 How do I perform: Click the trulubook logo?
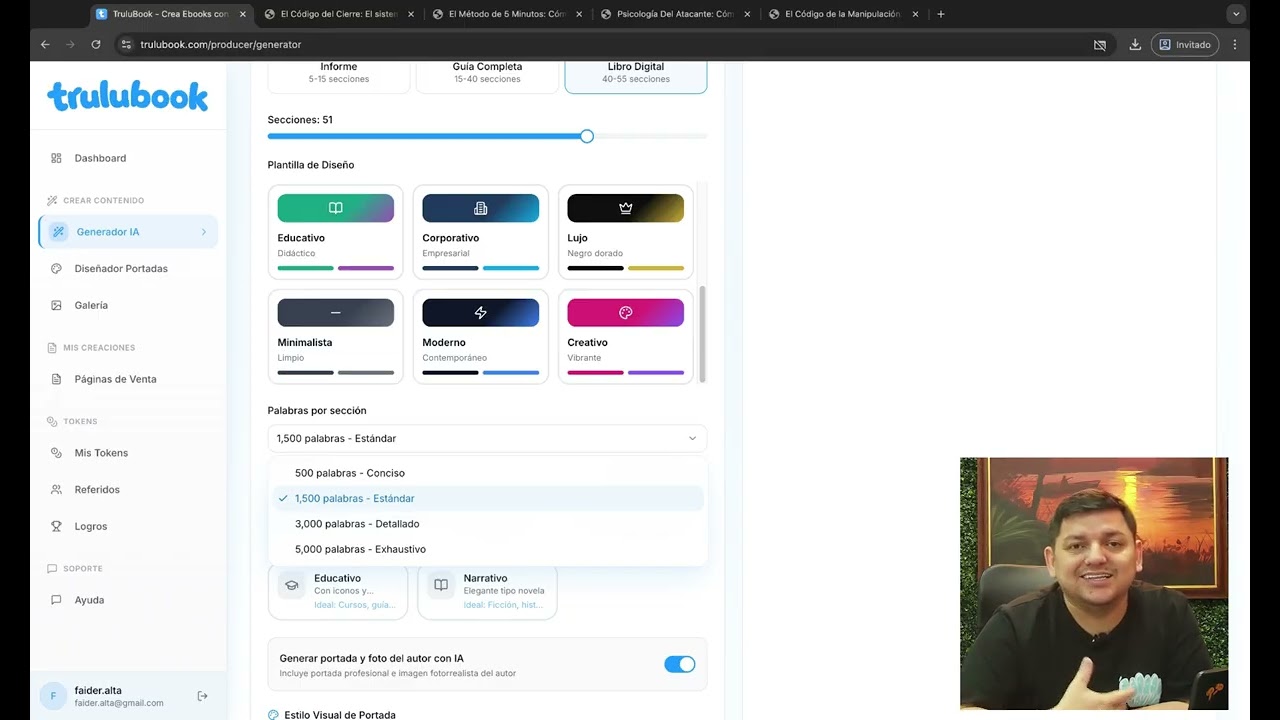pos(128,96)
